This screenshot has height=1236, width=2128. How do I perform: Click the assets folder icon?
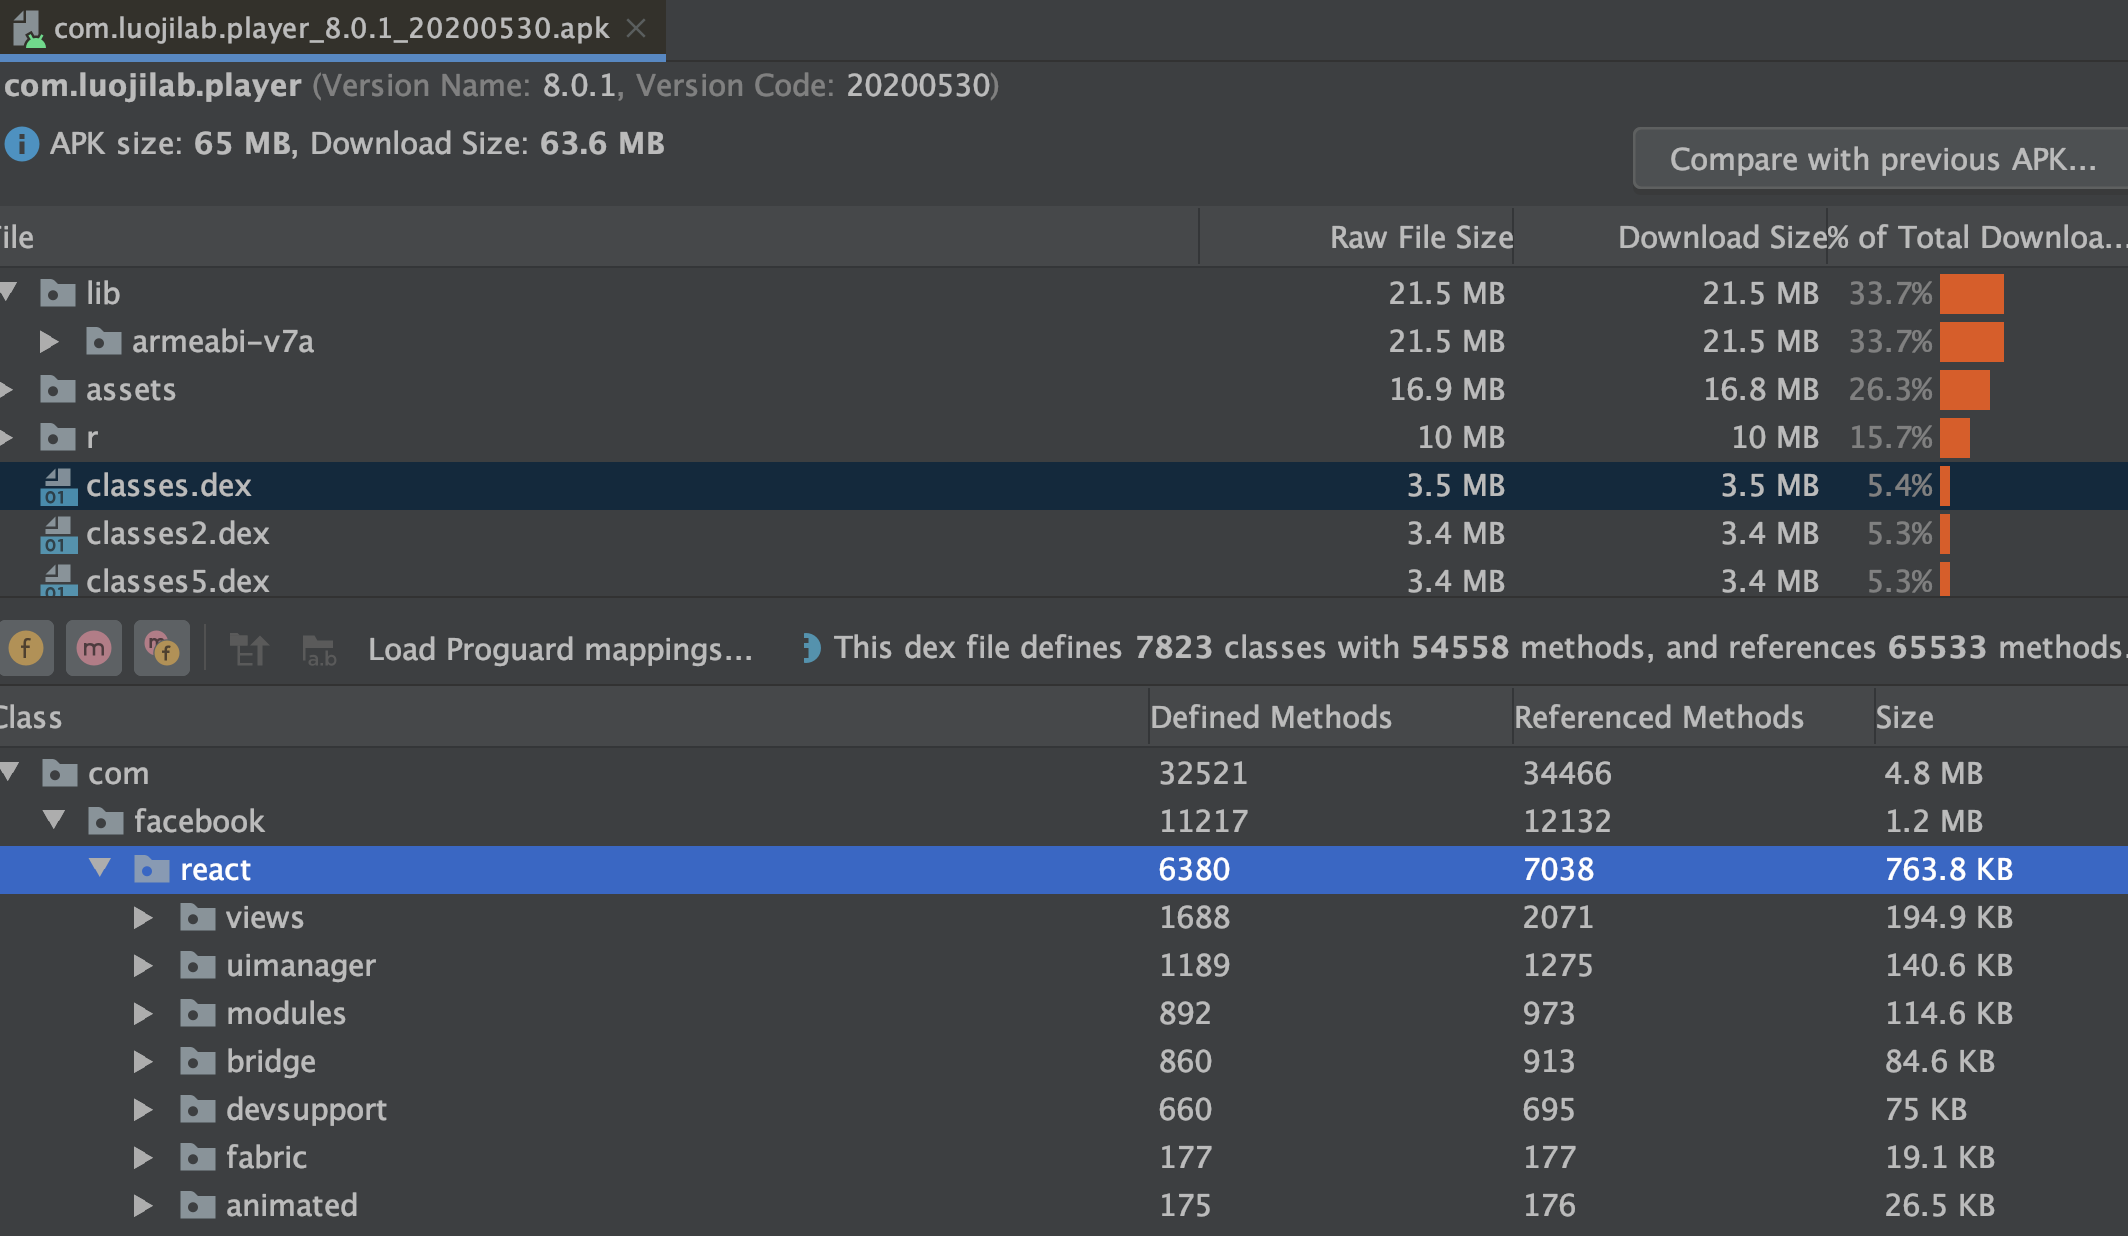(58, 389)
